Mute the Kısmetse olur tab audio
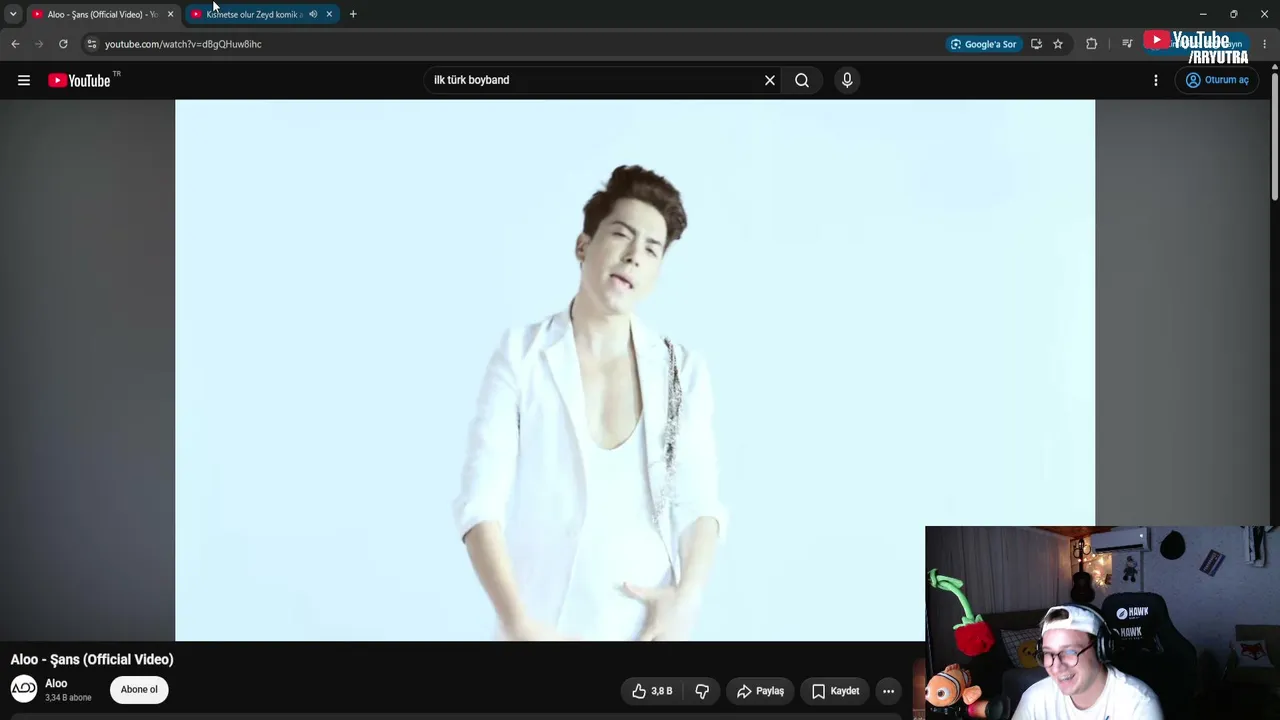Viewport: 1280px width, 720px height. pos(313,14)
